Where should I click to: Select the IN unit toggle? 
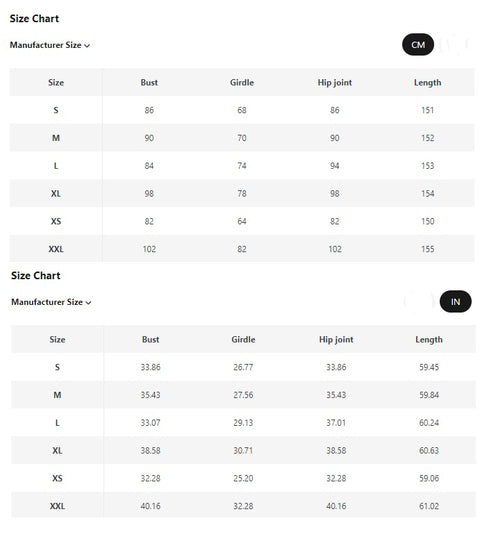[455, 301]
